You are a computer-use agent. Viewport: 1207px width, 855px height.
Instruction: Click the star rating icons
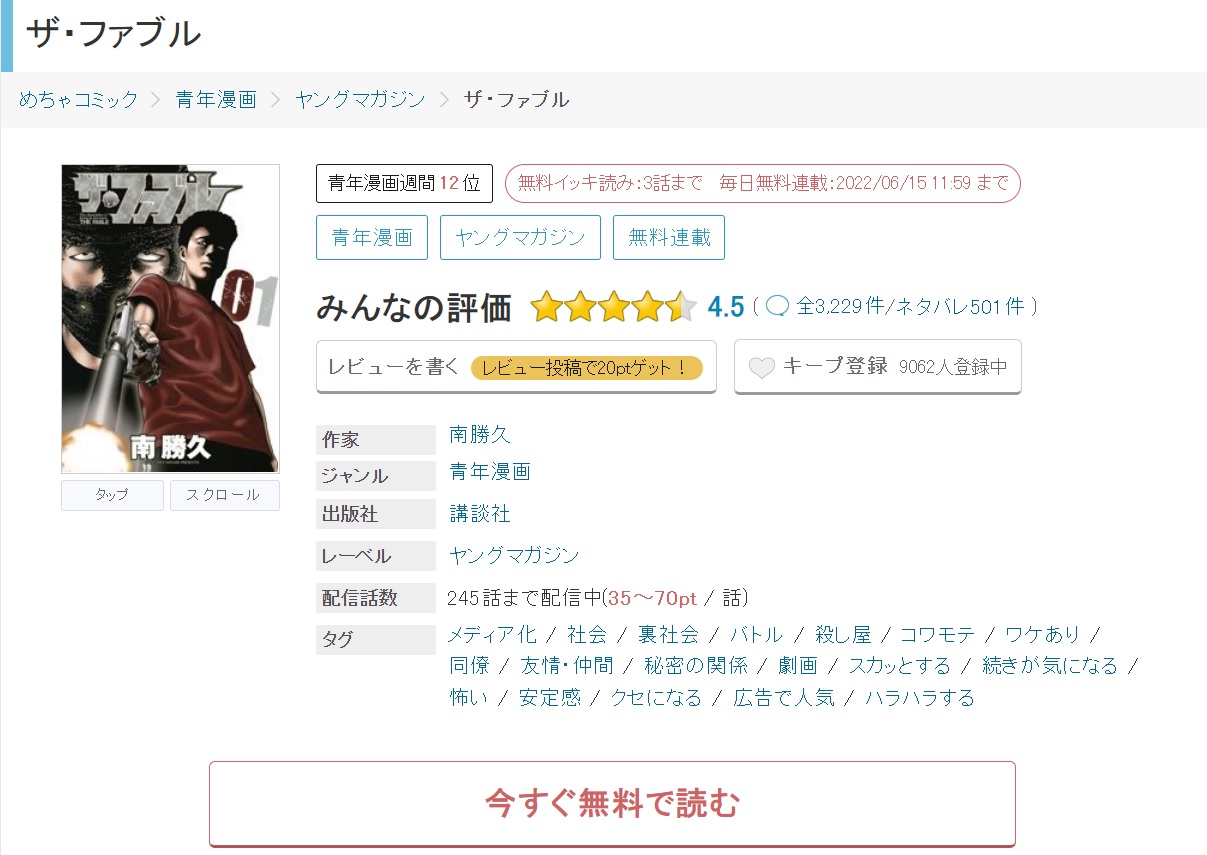(614, 307)
